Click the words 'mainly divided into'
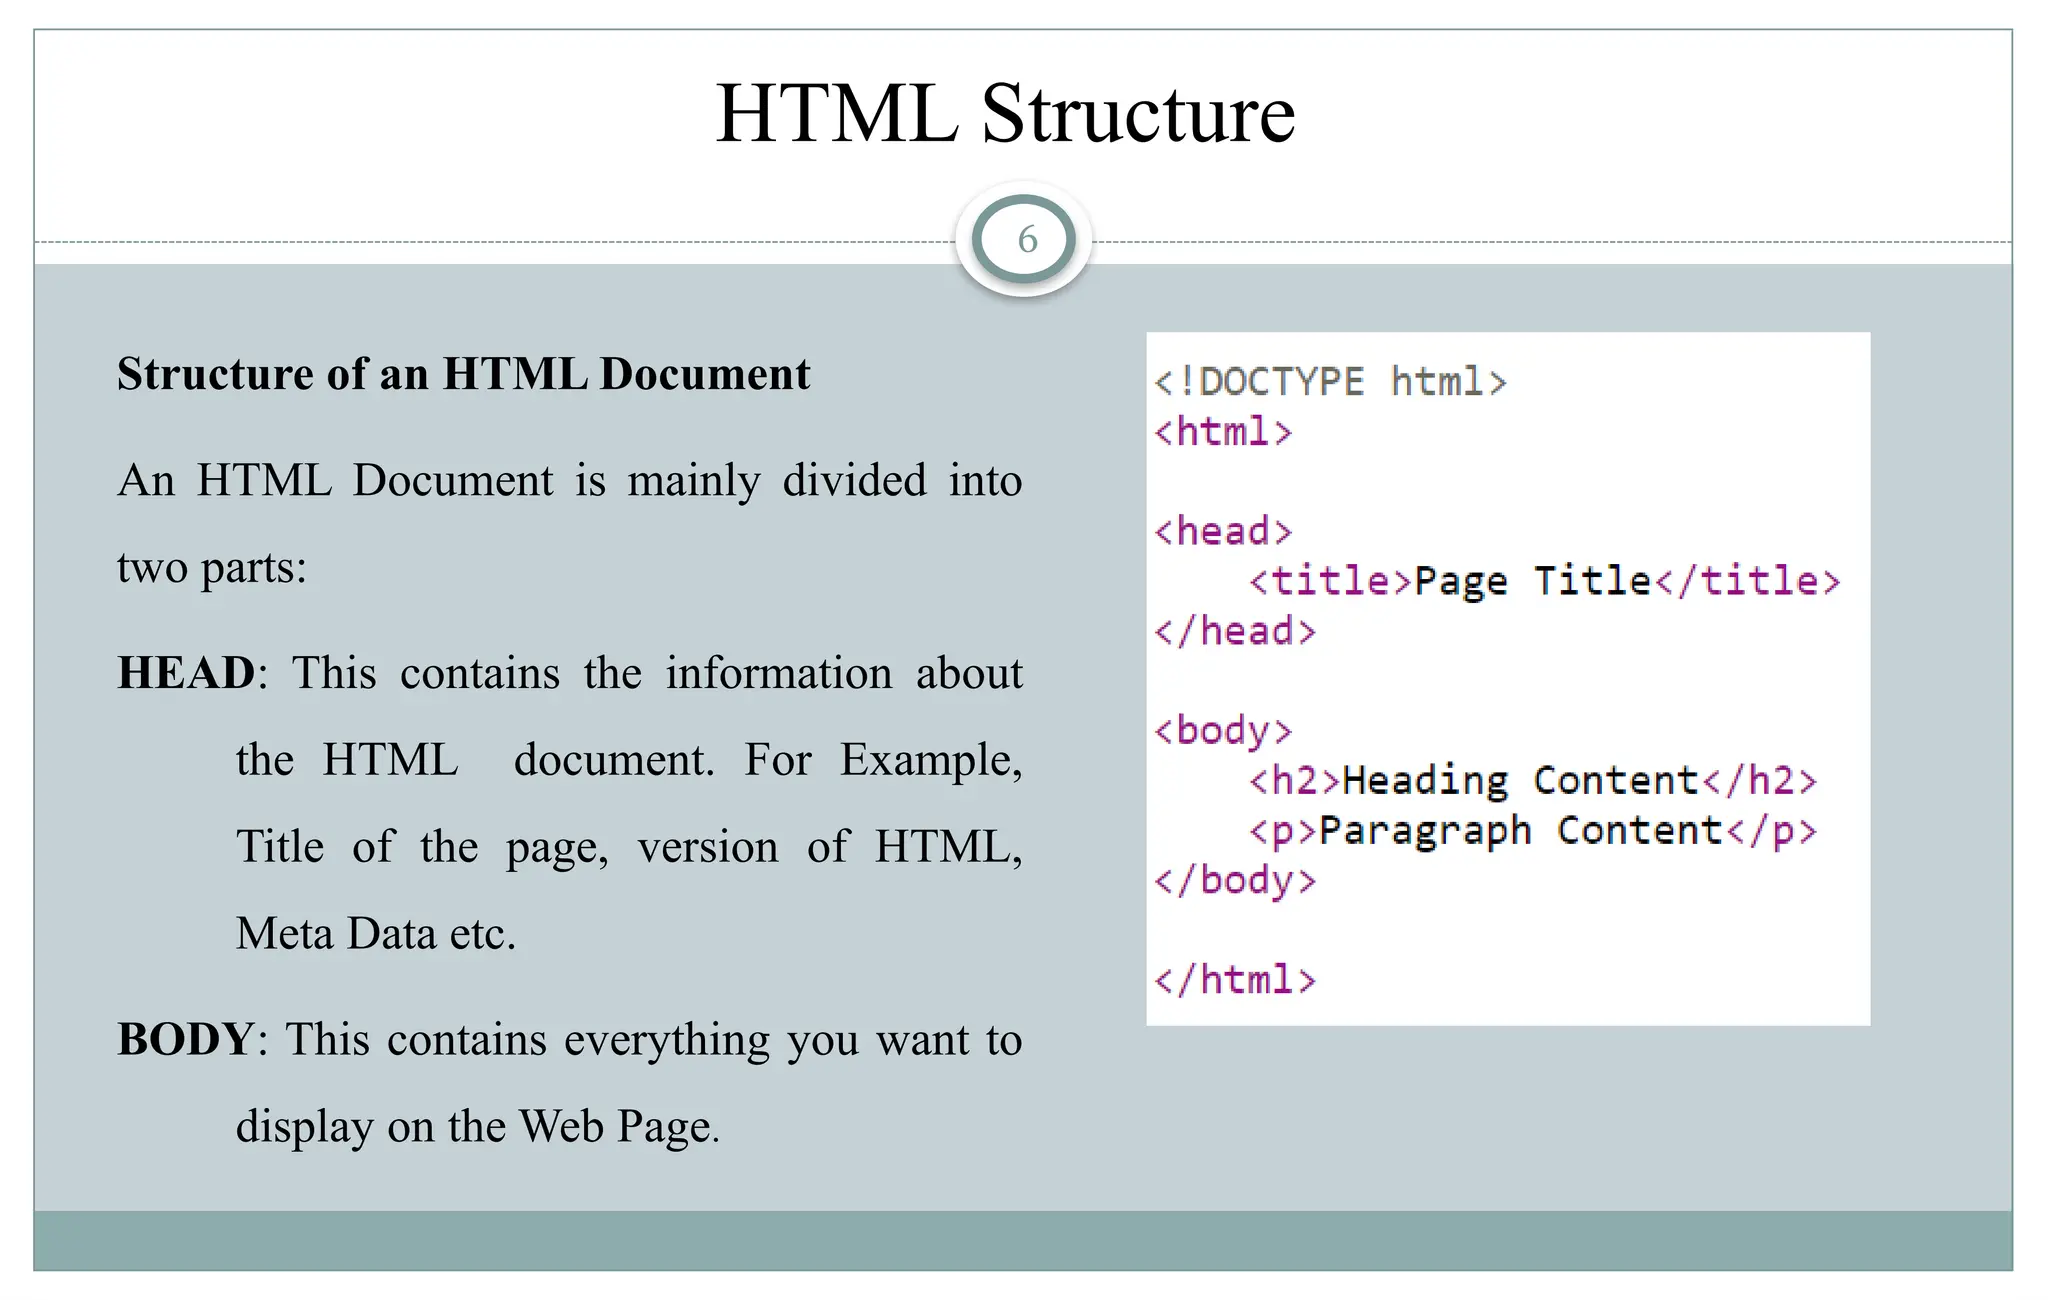The width and height of the screenshot is (2048, 1300). 824,481
